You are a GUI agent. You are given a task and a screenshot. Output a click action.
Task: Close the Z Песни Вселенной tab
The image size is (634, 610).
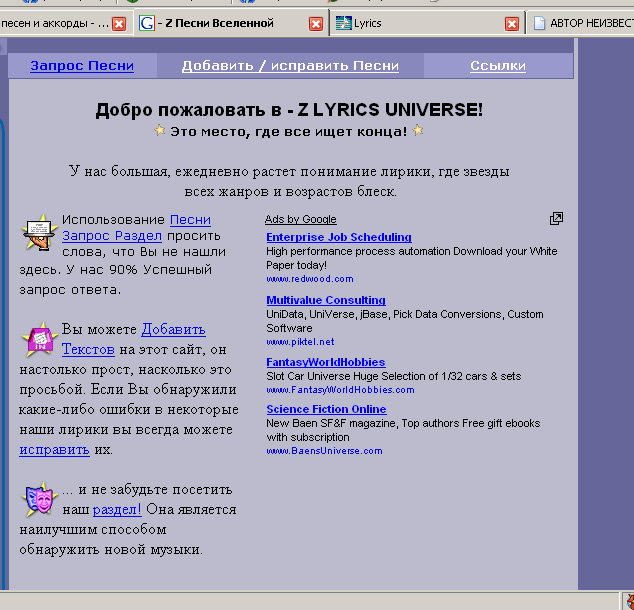tap(316, 24)
